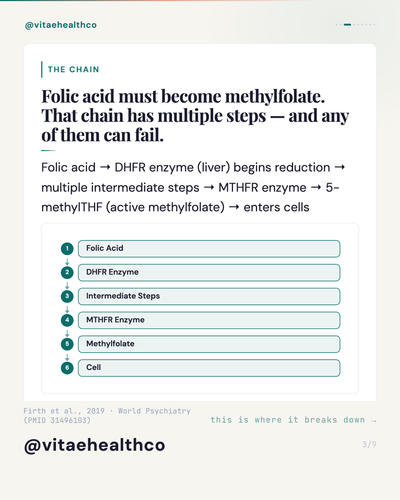Click the carousel page indicator dots
The width and height of the screenshot is (400, 500).
click(356, 24)
